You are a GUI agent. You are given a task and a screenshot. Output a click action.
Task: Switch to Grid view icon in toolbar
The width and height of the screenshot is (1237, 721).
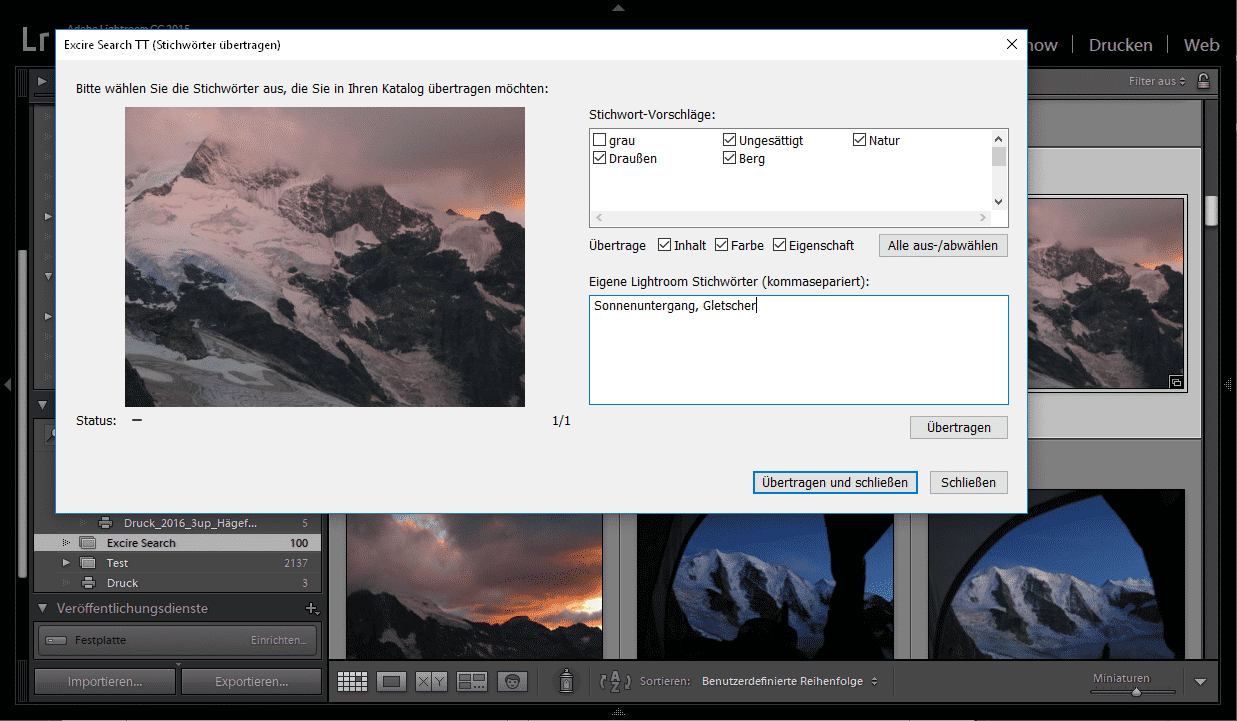[352, 682]
